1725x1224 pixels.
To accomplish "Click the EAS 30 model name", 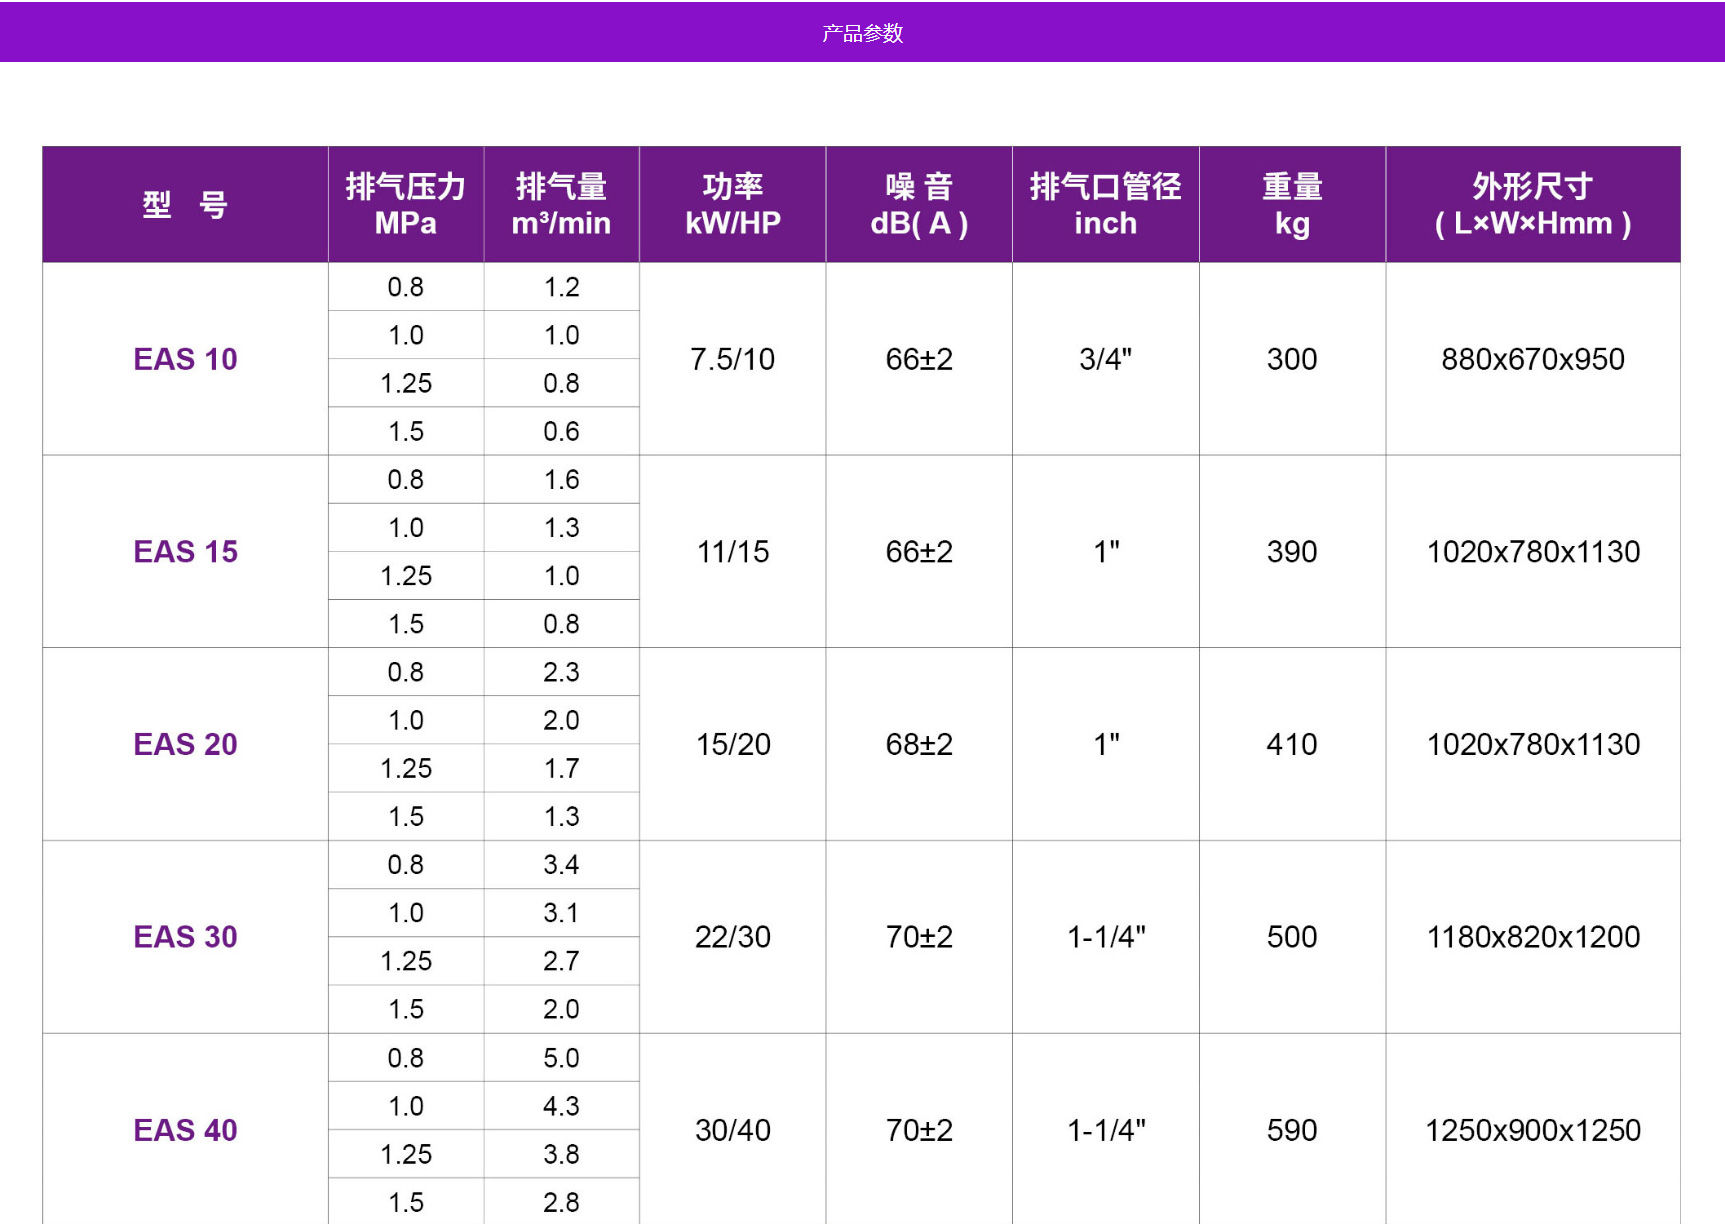I will point(185,936).
